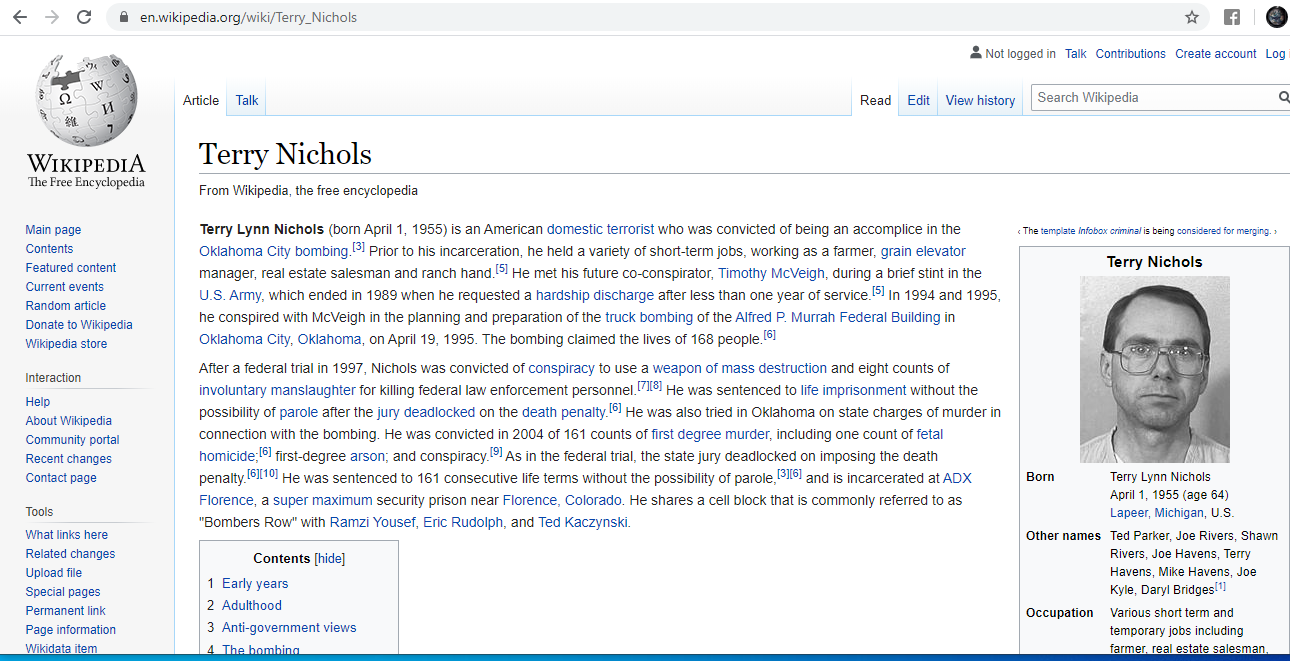Open the Ramzi Yousef link
1290x661 pixels.
pos(372,522)
